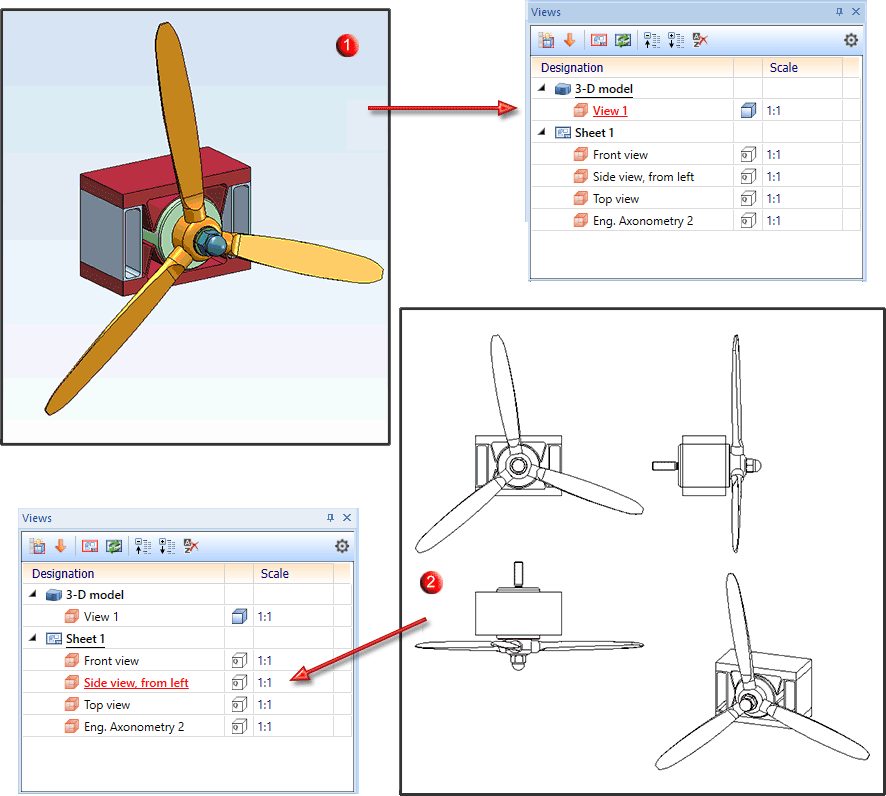Image resolution: width=886 pixels, height=796 pixels.
Task: Collapse all tree entries icon in upper Views toolbar
Action: pyautogui.click(x=652, y=40)
